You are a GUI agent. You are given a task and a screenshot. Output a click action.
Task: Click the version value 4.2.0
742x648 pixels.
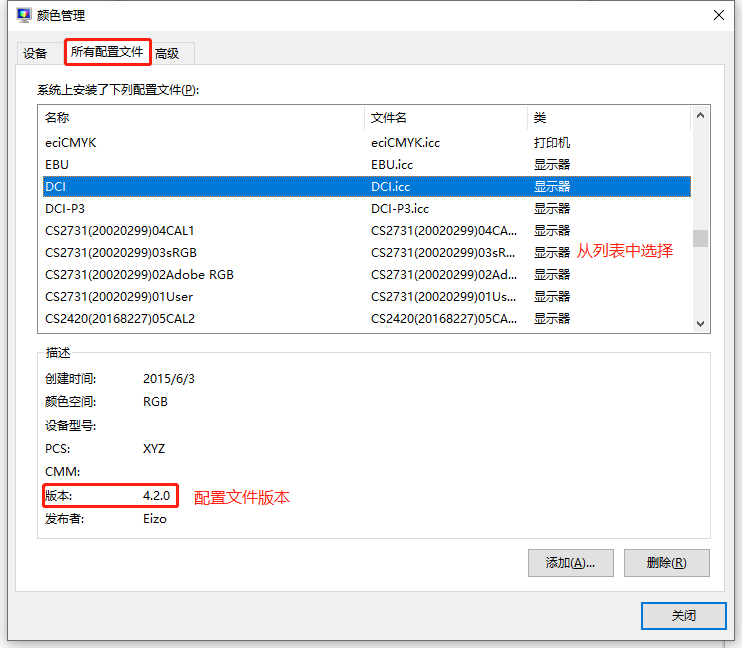click(157, 496)
